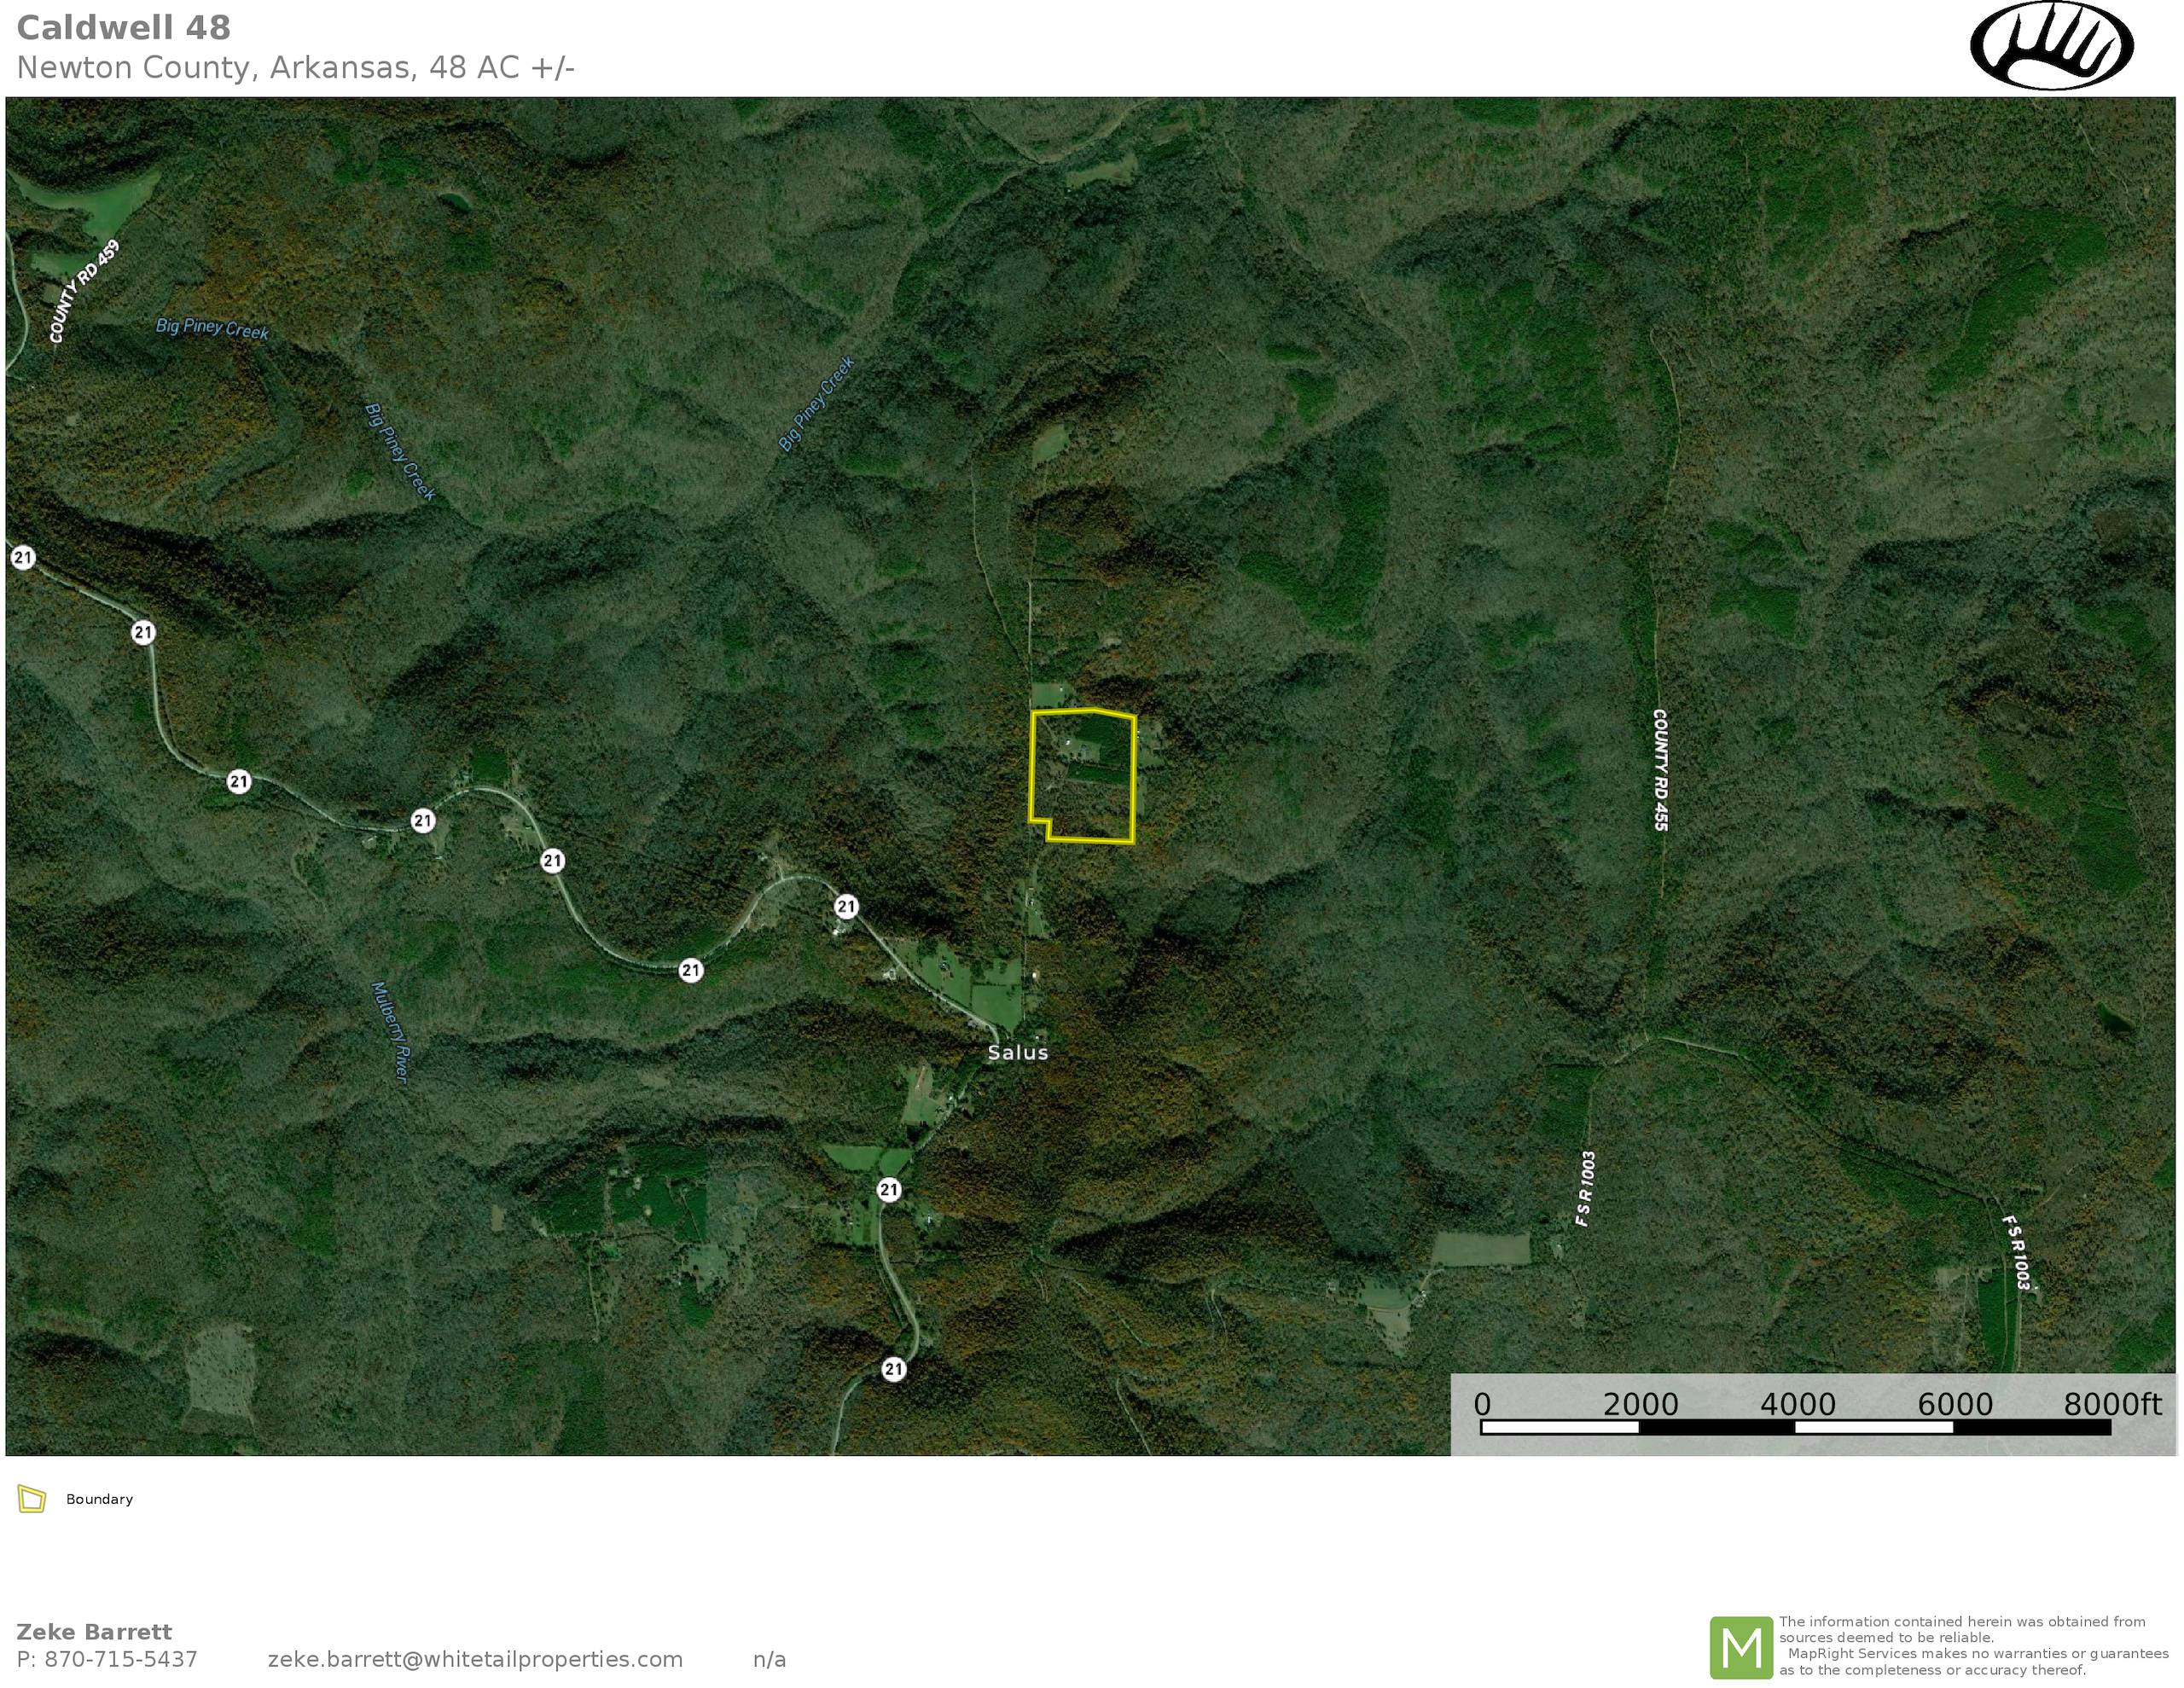
Task: Select the Salus town label
Action: coord(1017,1052)
